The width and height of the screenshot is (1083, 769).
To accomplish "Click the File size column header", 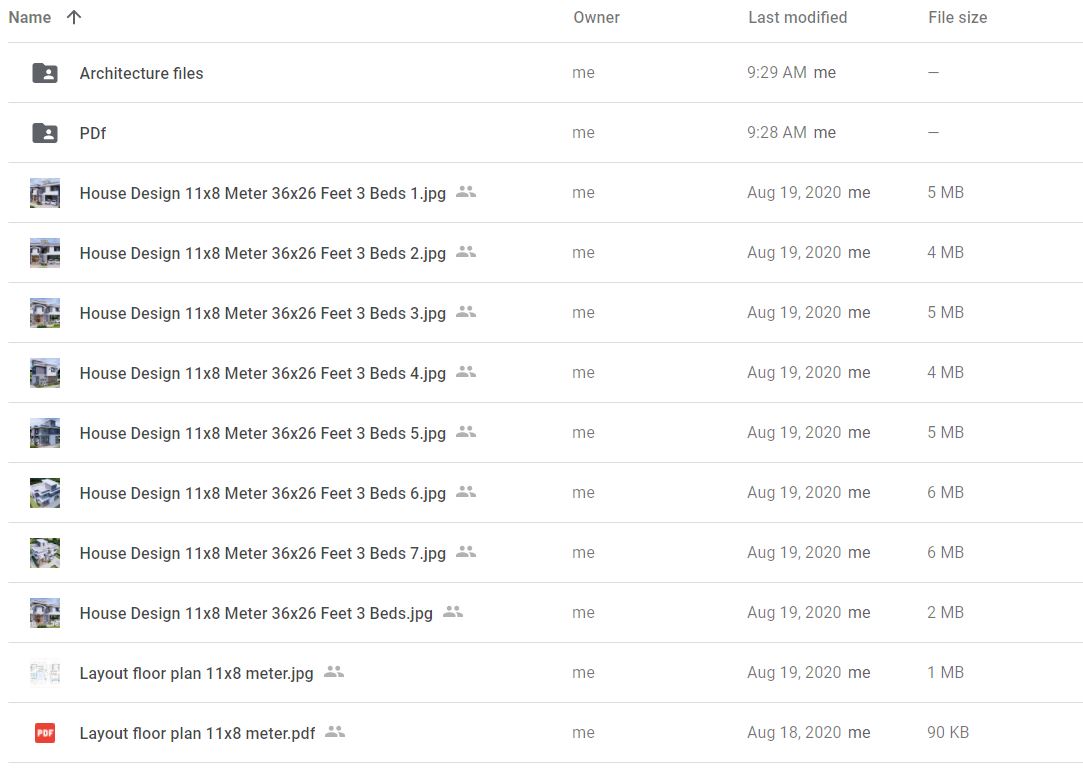I will pos(957,17).
